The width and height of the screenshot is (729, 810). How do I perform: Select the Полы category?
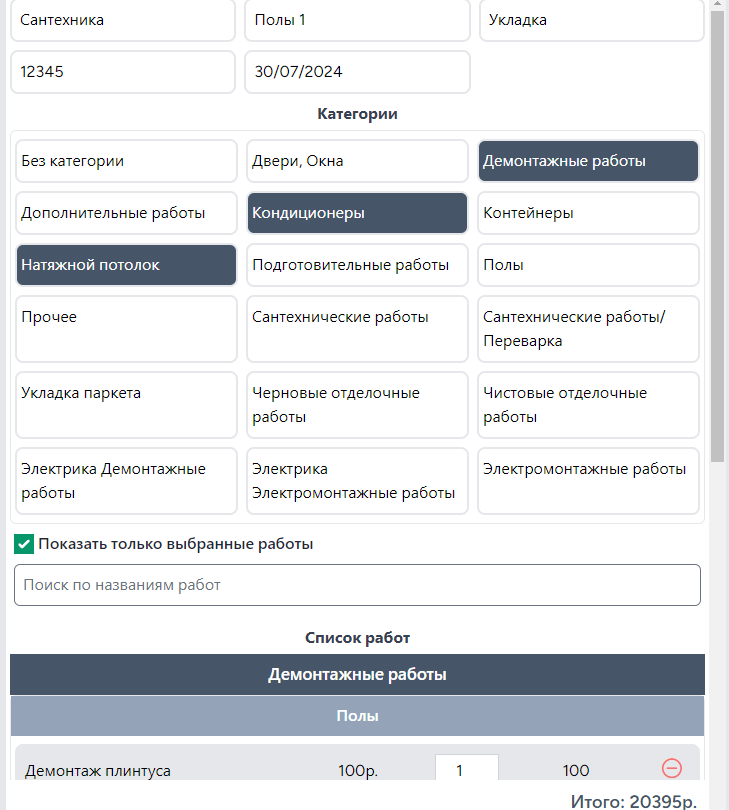pos(588,265)
